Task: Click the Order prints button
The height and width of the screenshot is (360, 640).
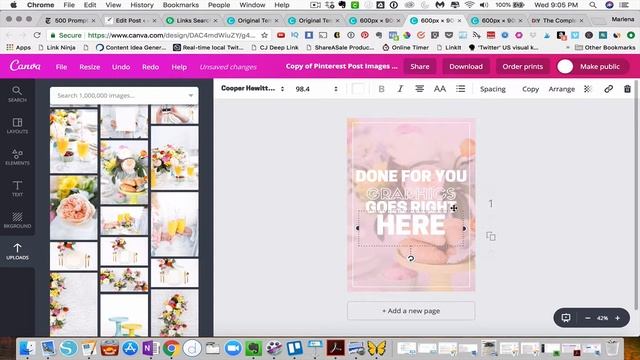Action: (x=522, y=66)
